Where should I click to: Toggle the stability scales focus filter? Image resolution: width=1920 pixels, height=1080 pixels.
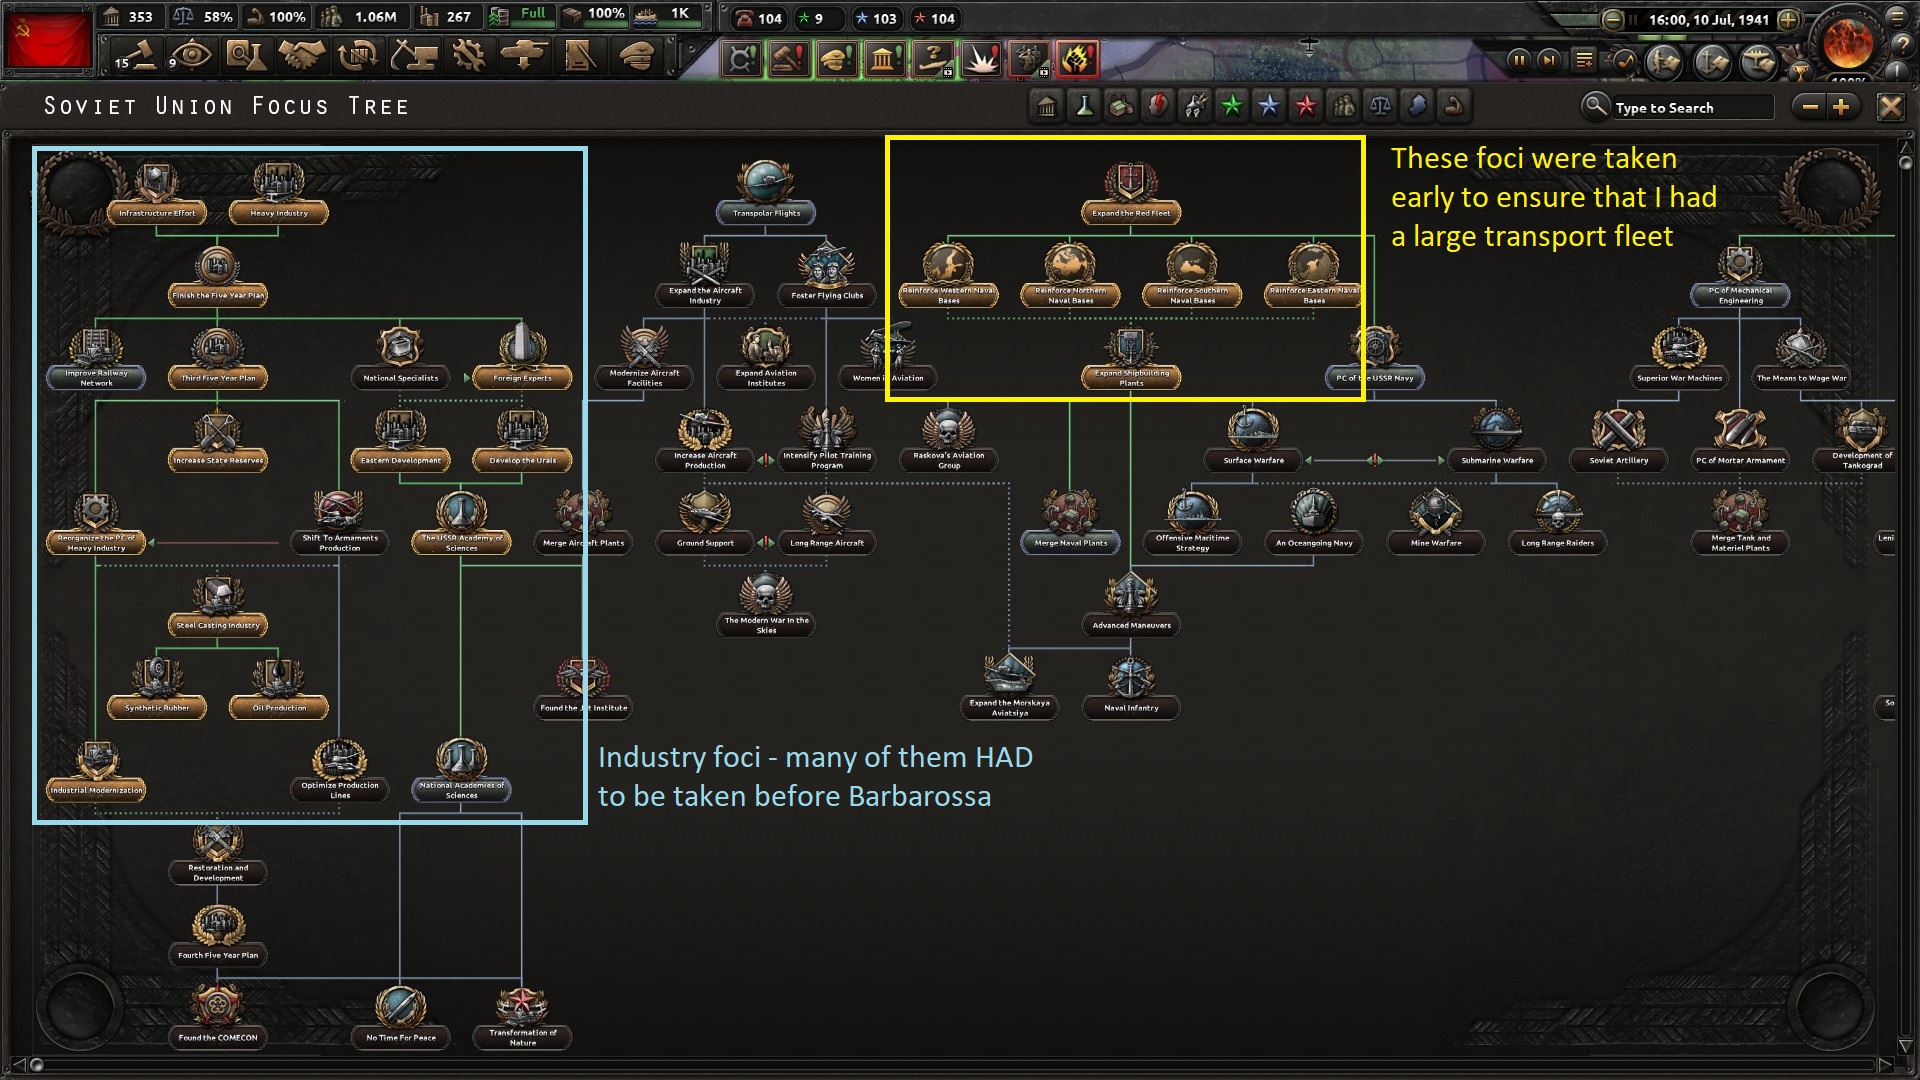click(1380, 106)
